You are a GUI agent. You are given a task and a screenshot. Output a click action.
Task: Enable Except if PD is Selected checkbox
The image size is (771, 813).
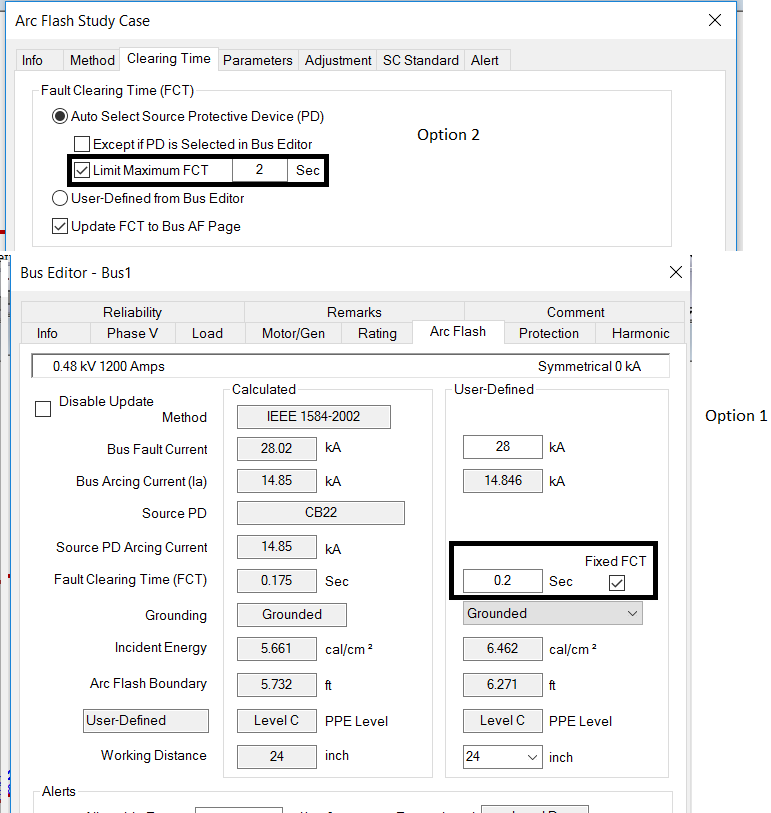(x=82, y=144)
